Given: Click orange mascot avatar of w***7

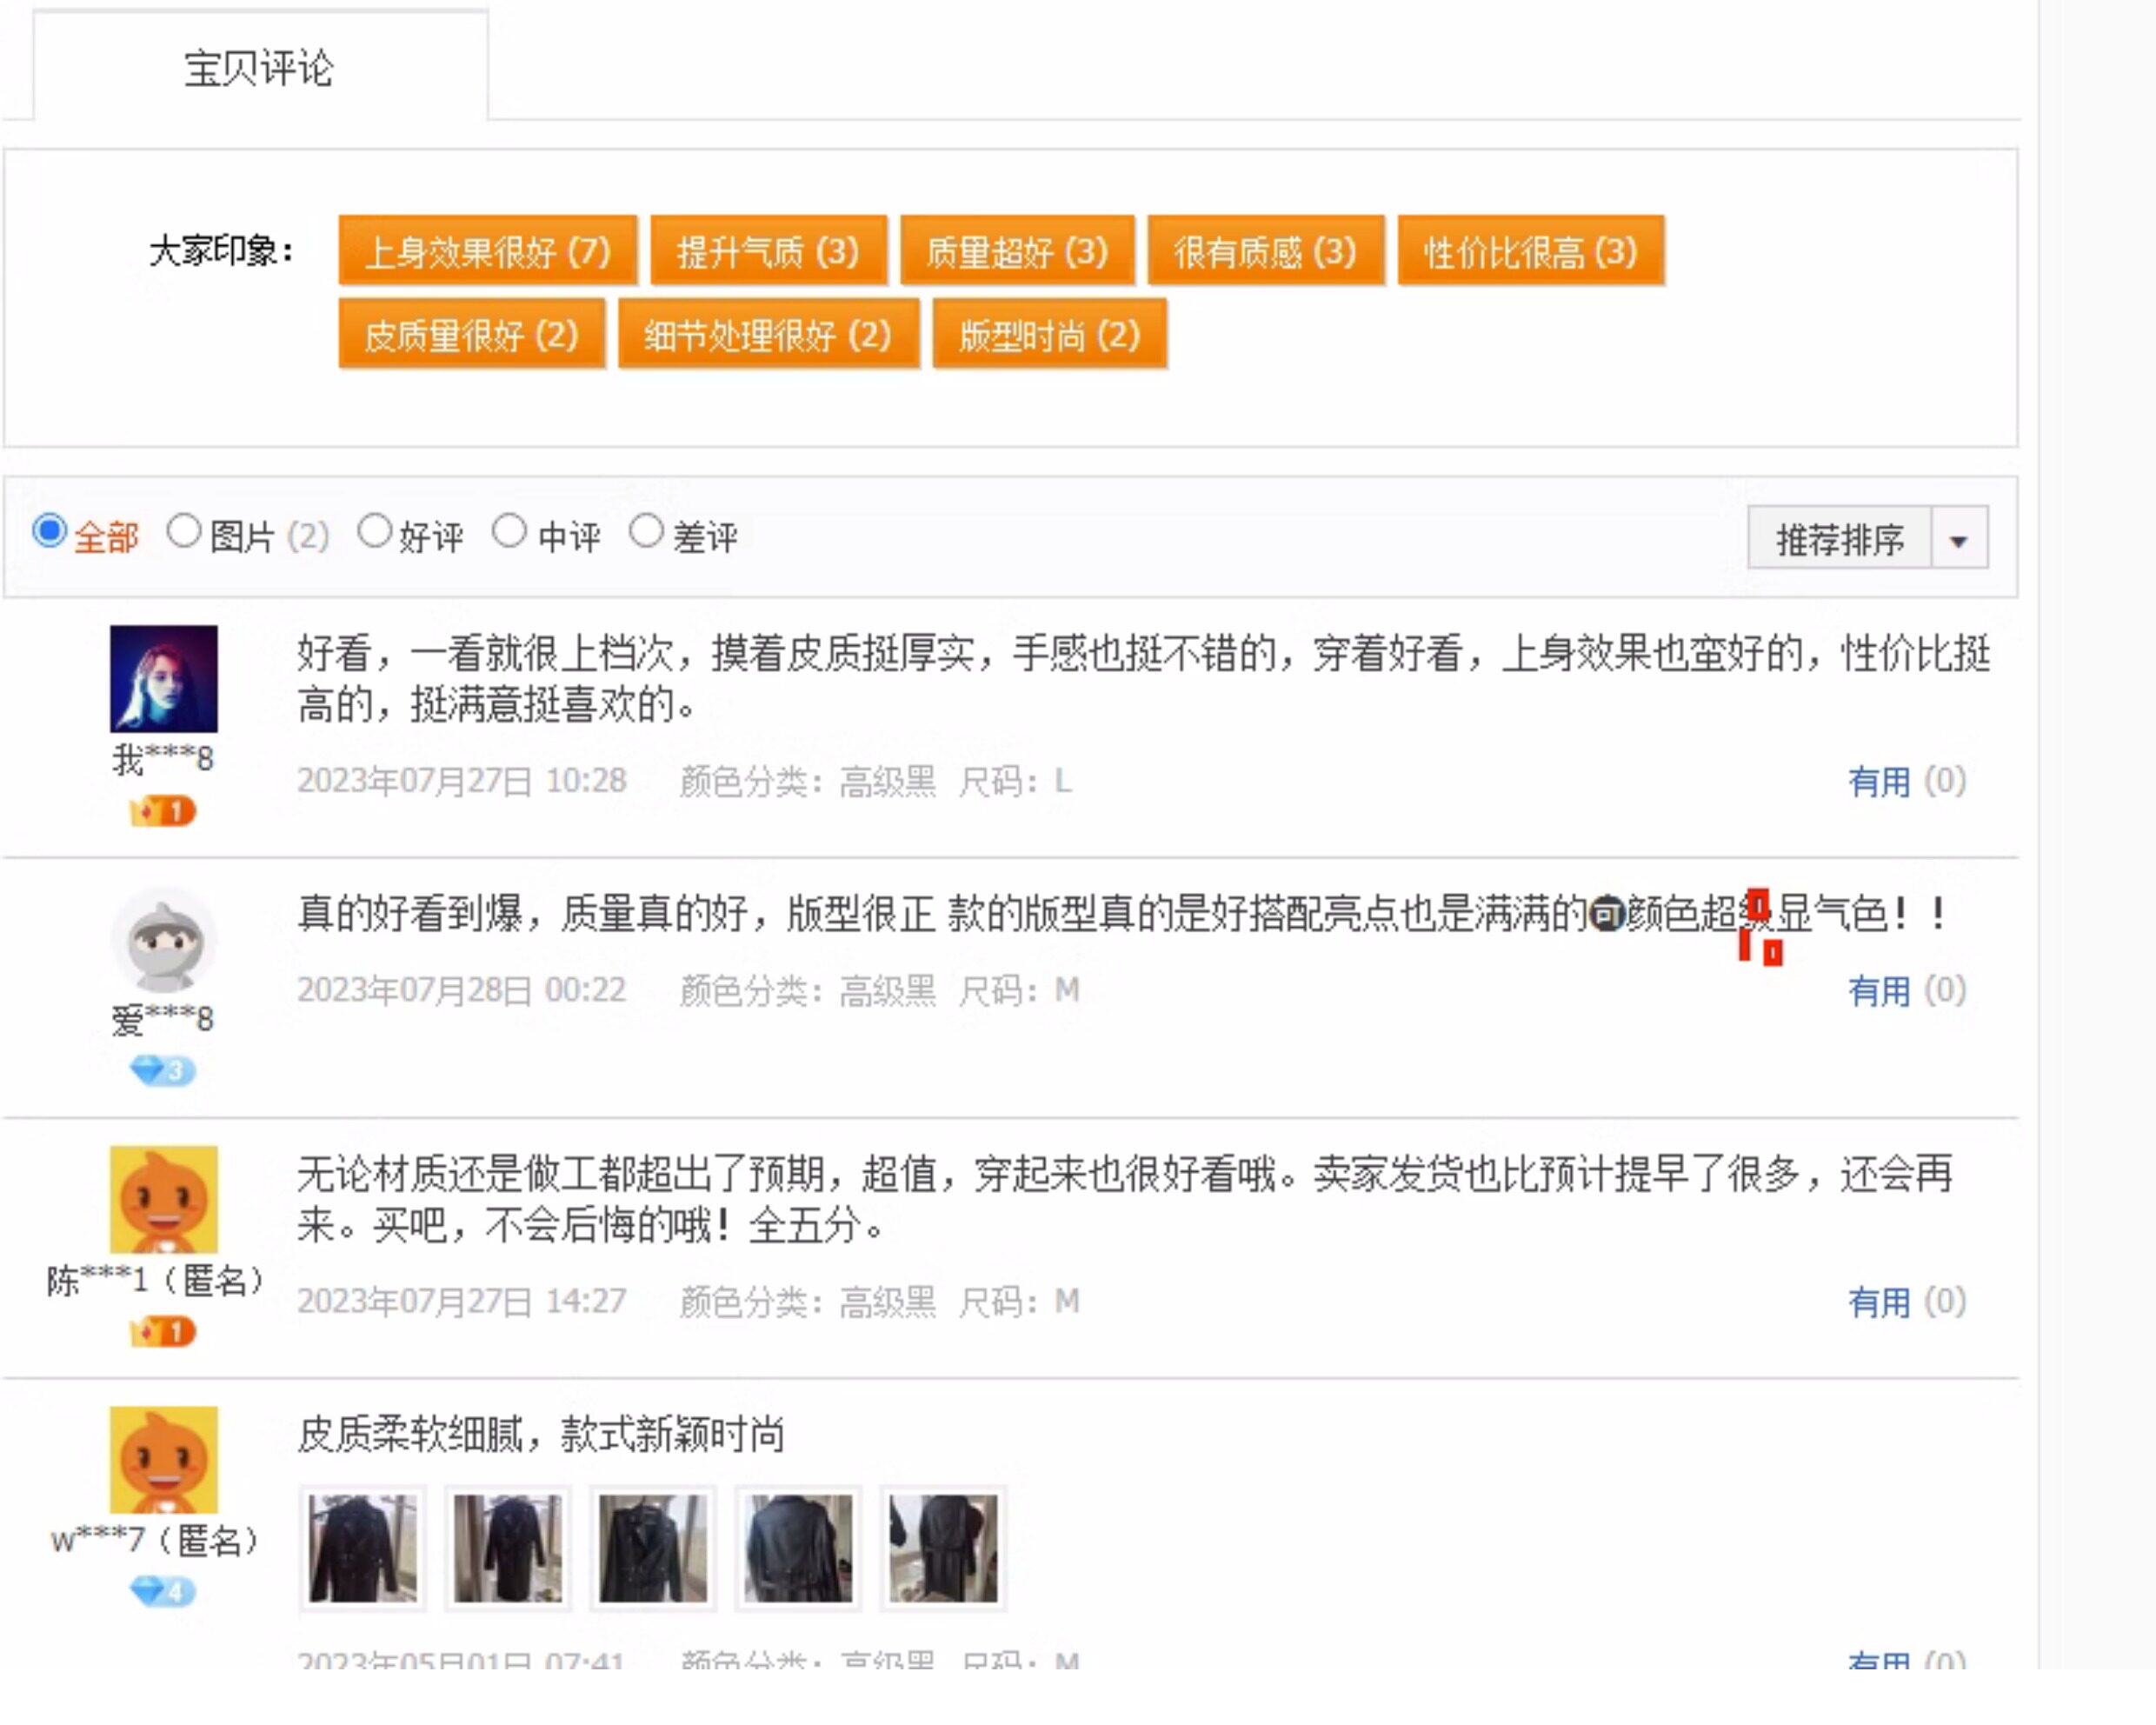Looking at the screenshot, I should pyautogui.click(x=163, y=1459).
